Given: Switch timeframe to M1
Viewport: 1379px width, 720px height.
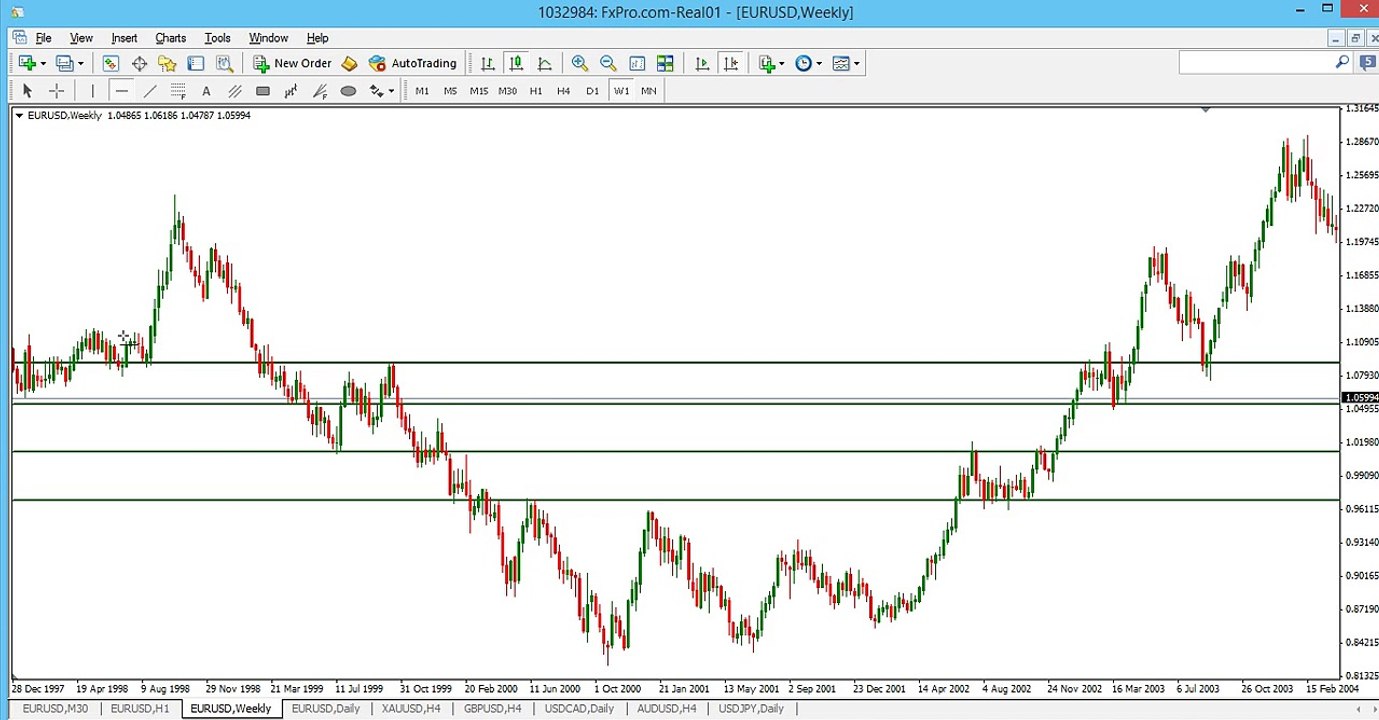Looking at the screenshot, I should [422, 91].
